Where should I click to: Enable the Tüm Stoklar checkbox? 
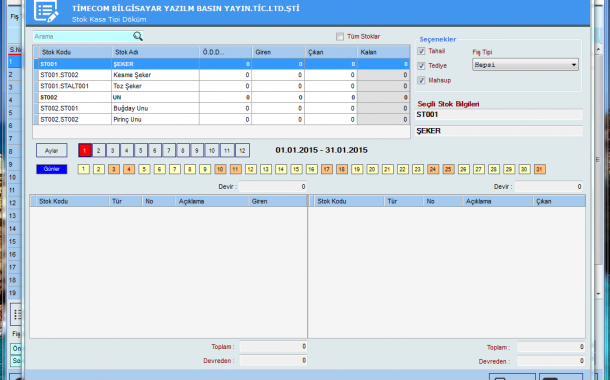point(340,37)
